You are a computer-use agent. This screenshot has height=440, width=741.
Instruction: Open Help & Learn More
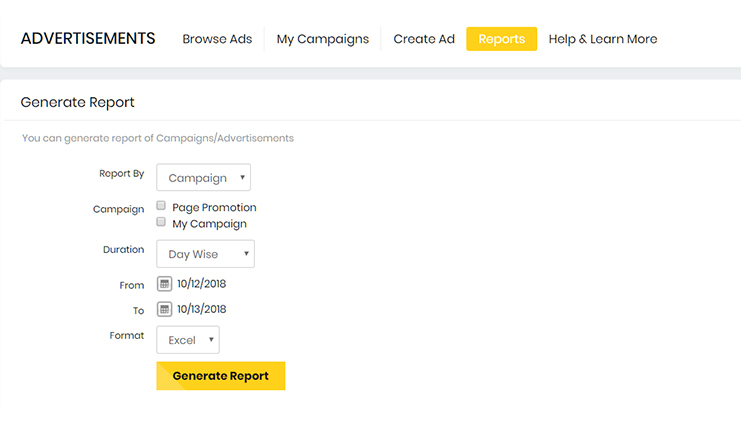click(603, 39)
